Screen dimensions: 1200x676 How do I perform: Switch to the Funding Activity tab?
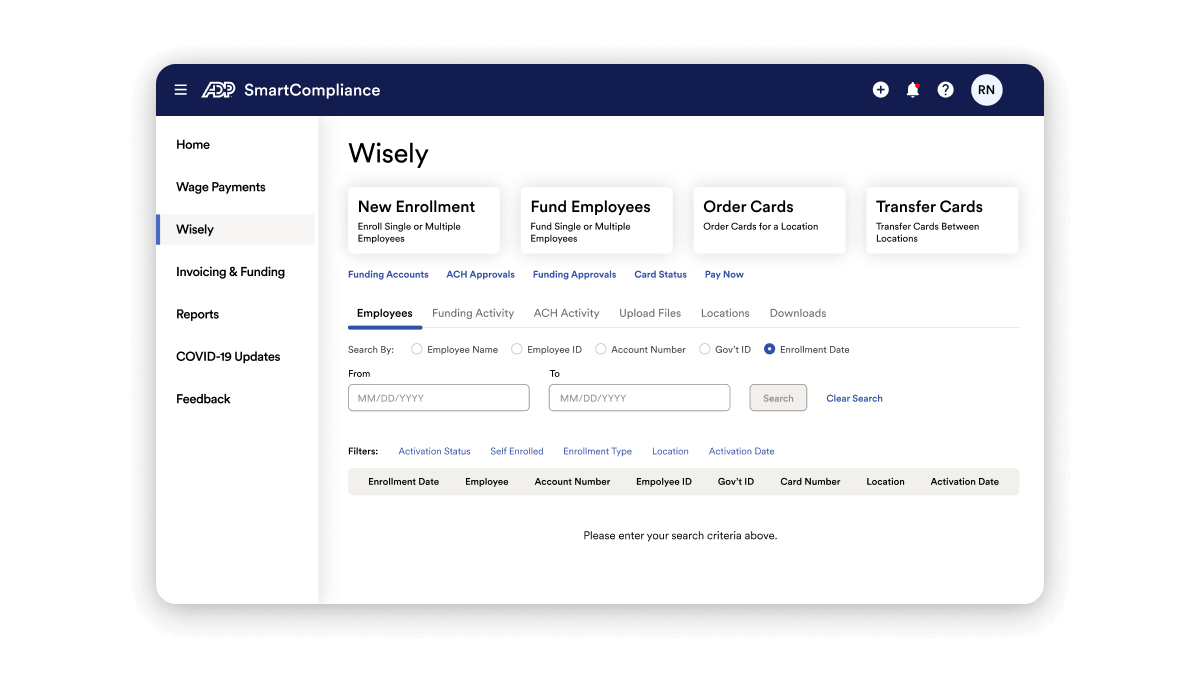tap(473, 313)
